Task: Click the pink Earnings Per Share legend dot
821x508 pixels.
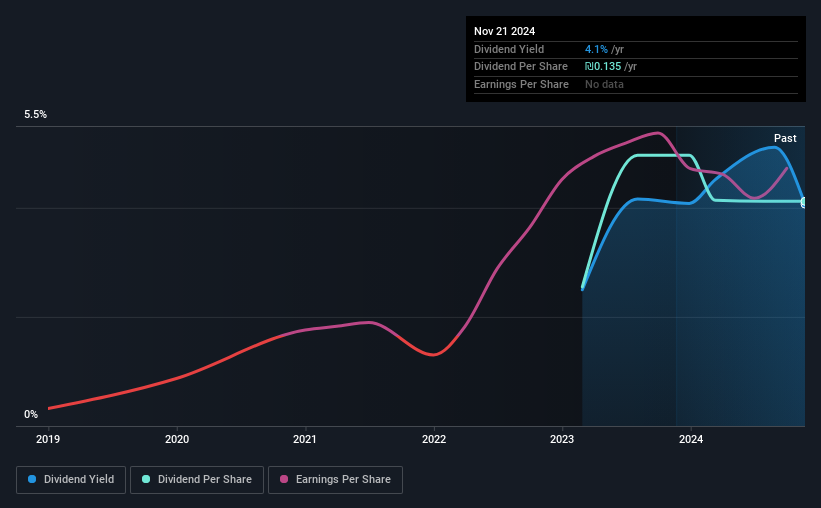Action: tap(284, 479)
